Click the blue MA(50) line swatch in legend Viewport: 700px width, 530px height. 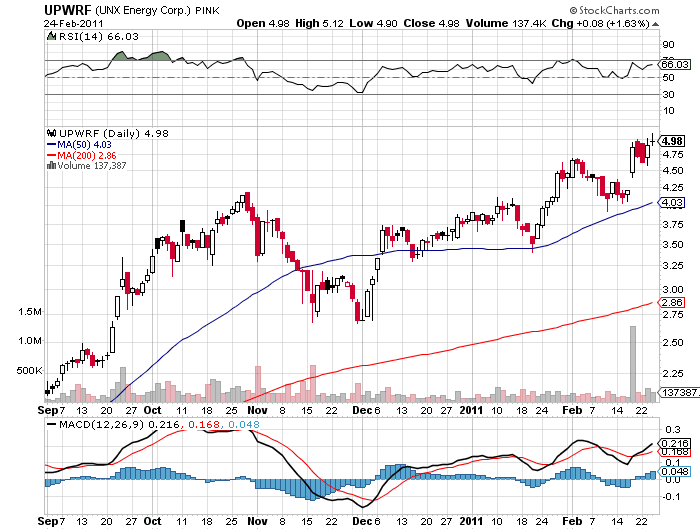[x=51, y=144]
